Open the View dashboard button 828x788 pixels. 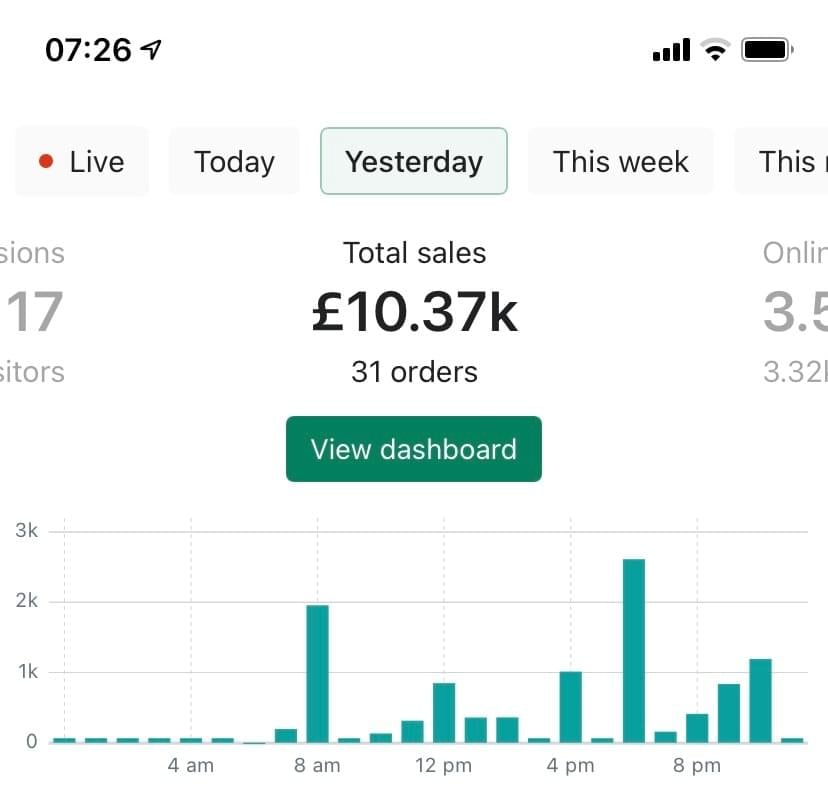(413, 449)
